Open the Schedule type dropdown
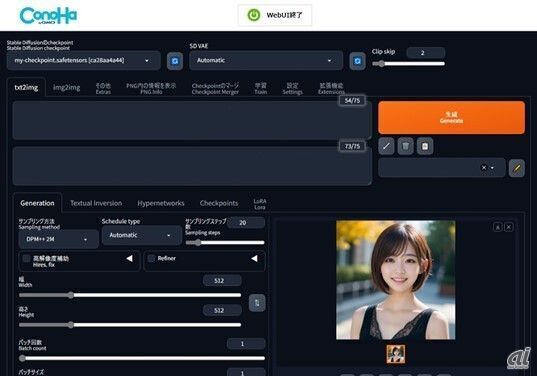The image size is (537, 376). tap(142, 235)
